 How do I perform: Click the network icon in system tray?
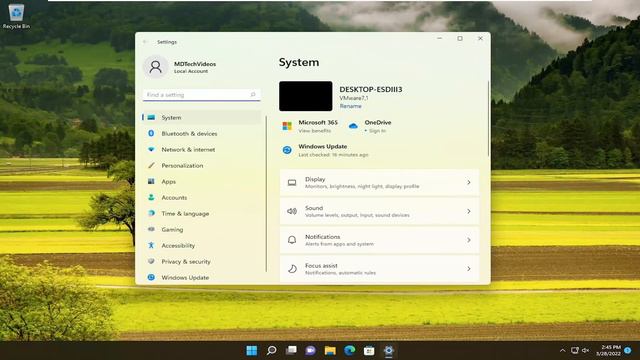575,350
